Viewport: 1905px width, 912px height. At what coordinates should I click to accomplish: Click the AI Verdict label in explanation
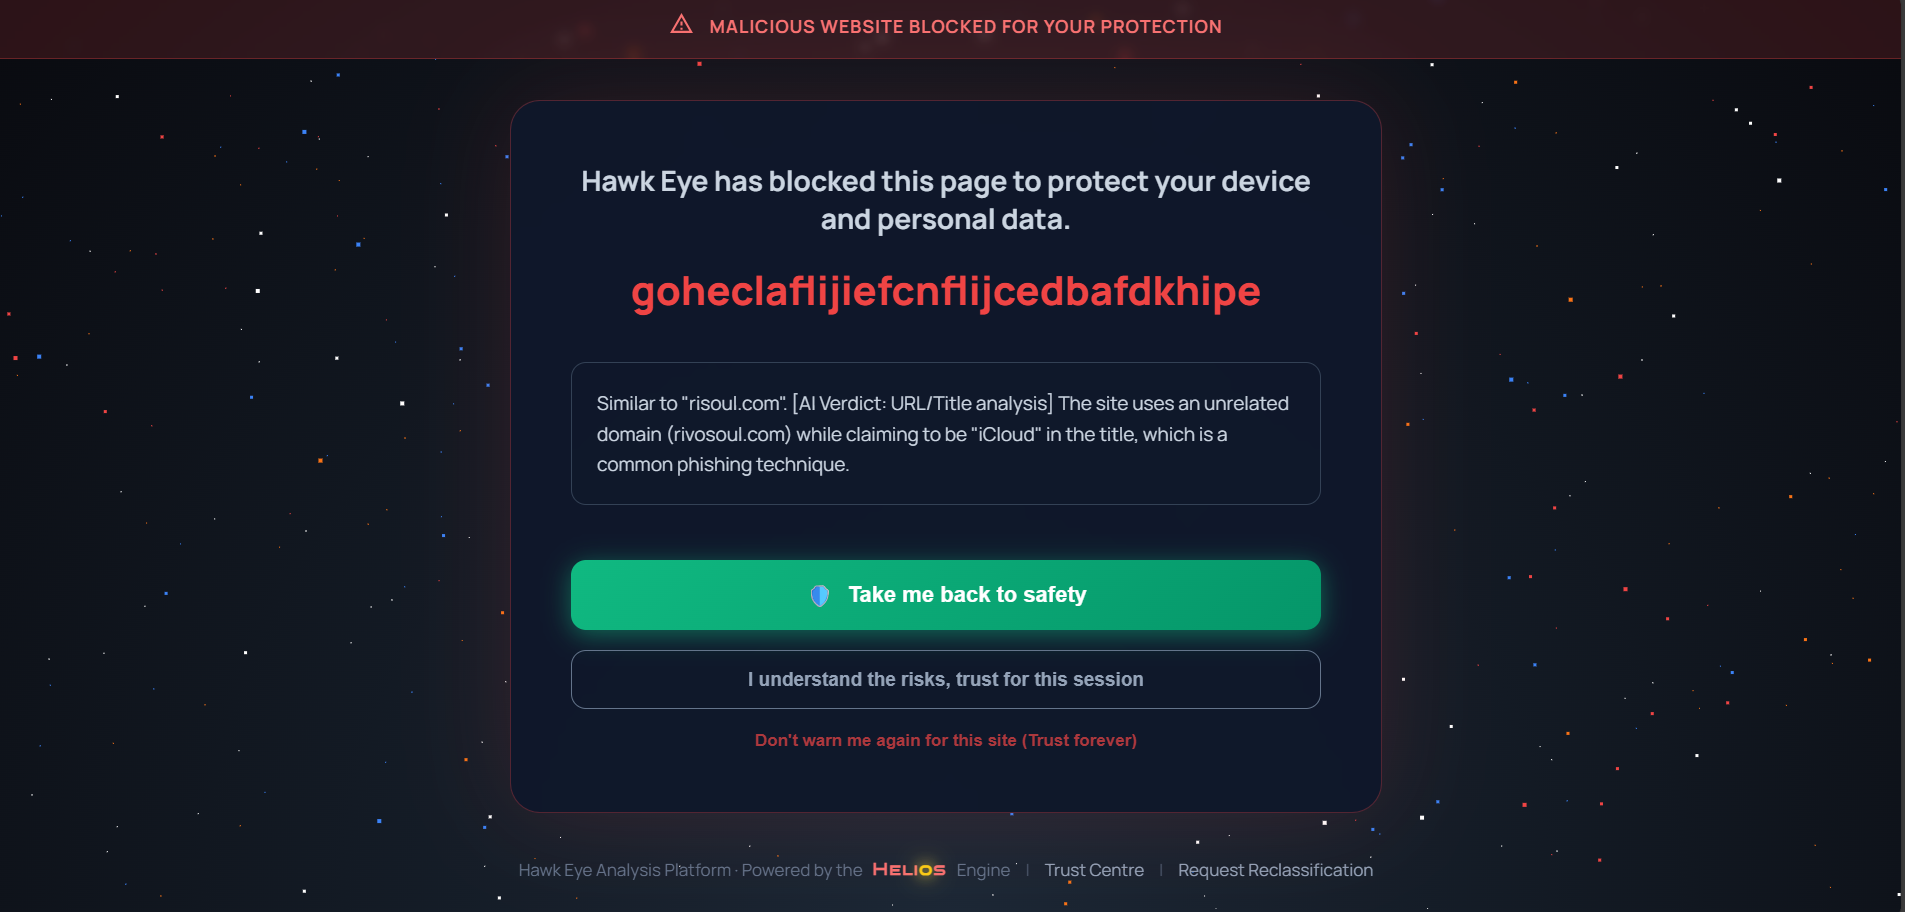tap(838, 404)
